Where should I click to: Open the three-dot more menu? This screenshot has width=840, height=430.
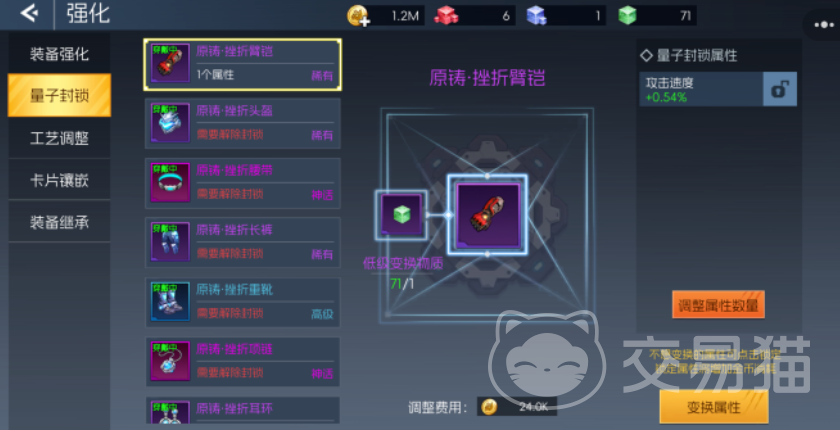tap(823, 25)
